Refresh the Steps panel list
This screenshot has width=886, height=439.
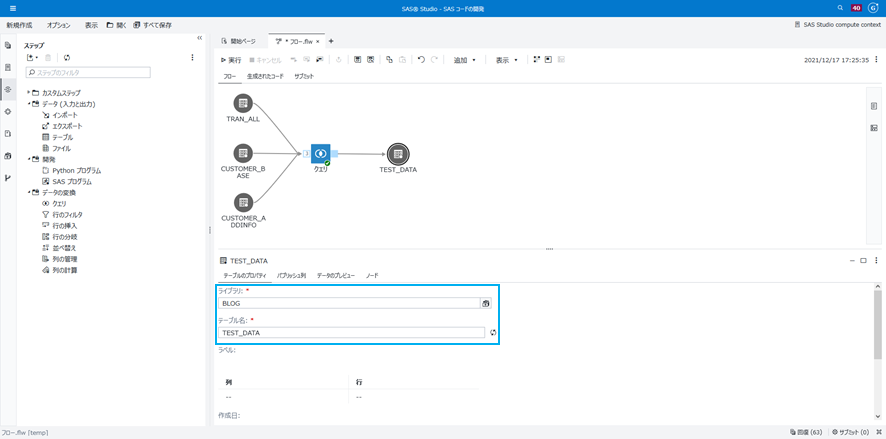(x=67, y=58)
